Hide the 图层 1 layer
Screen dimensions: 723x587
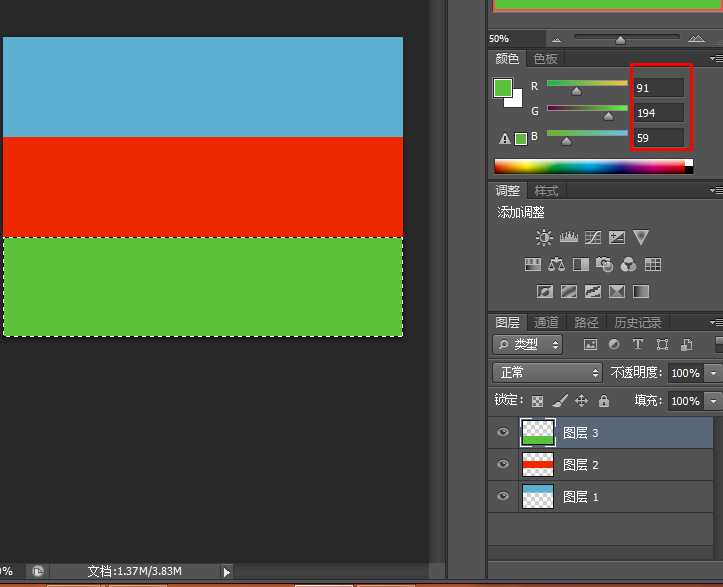[x=503, y=497]
